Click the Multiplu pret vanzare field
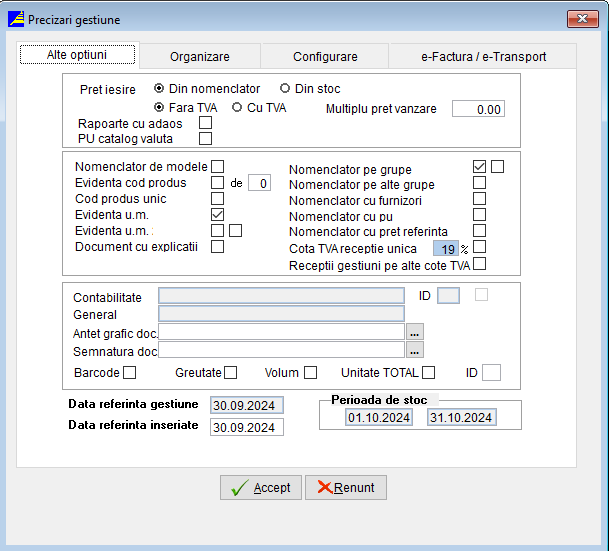Viewport: 609px width, 551px height. pos(478,109)
